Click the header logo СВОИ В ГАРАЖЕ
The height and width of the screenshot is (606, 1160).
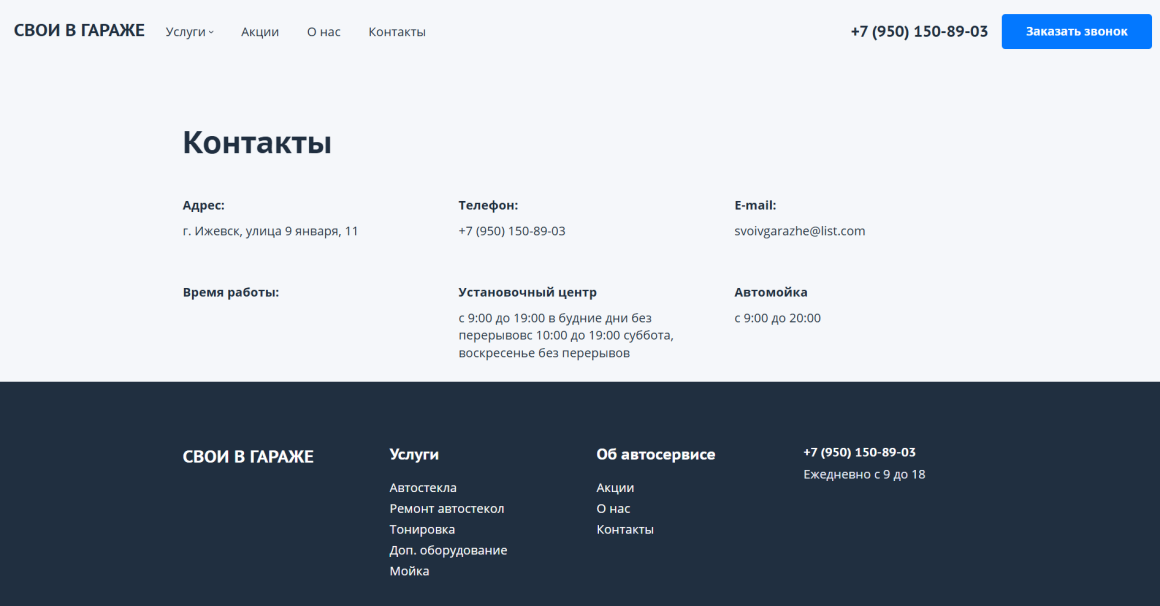(x=79, y=31)
